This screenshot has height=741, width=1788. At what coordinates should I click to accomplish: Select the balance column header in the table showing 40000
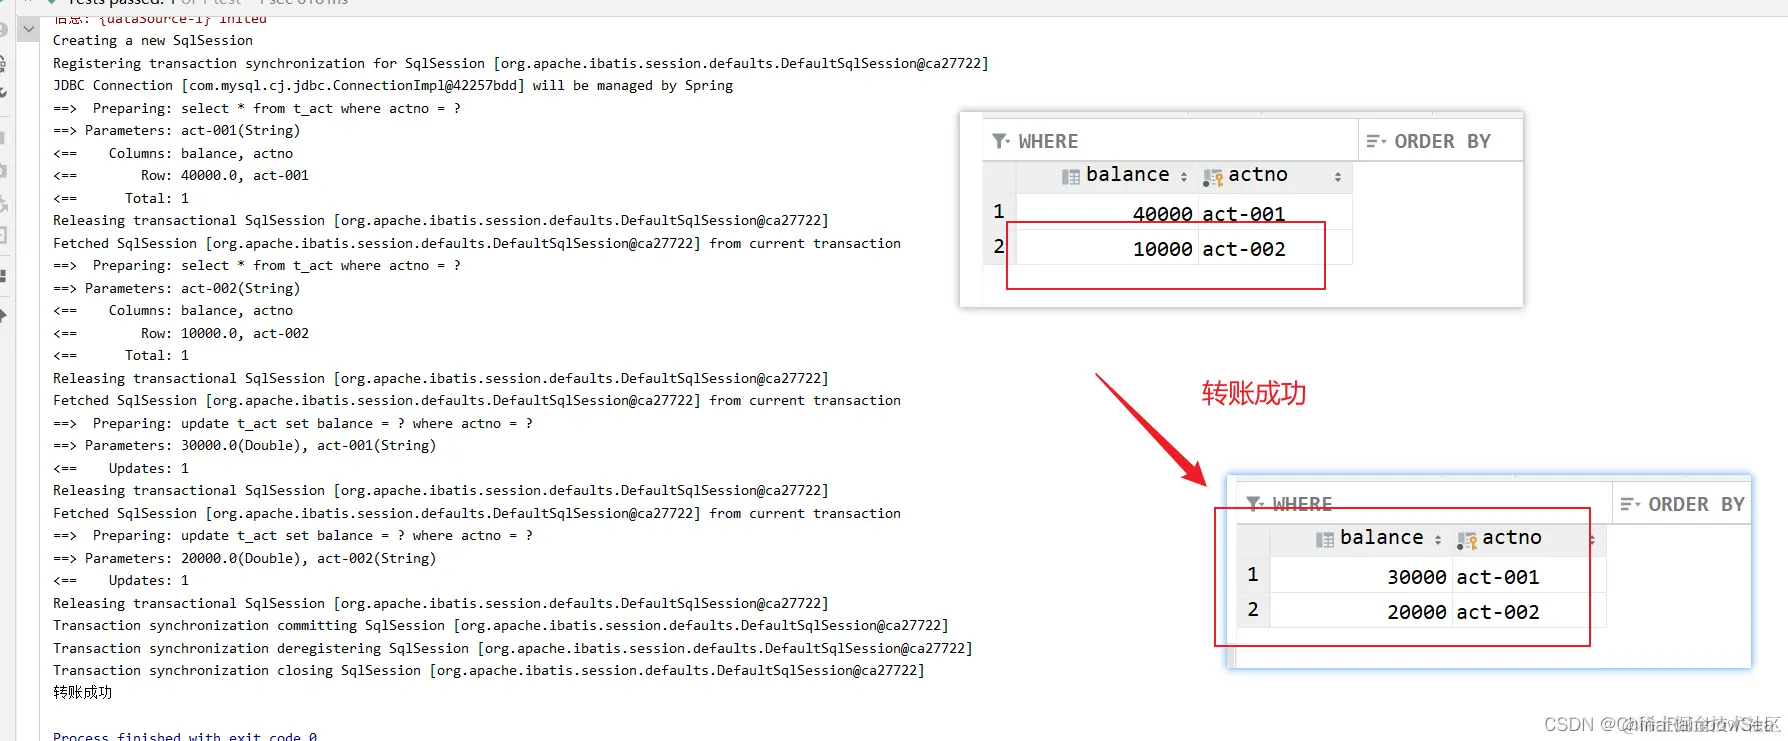pos(1106,176)
